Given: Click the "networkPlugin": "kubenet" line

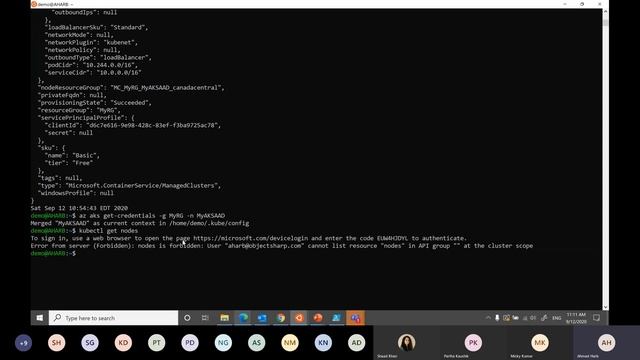Looking at the screenshot, I should tap(91, 42).
